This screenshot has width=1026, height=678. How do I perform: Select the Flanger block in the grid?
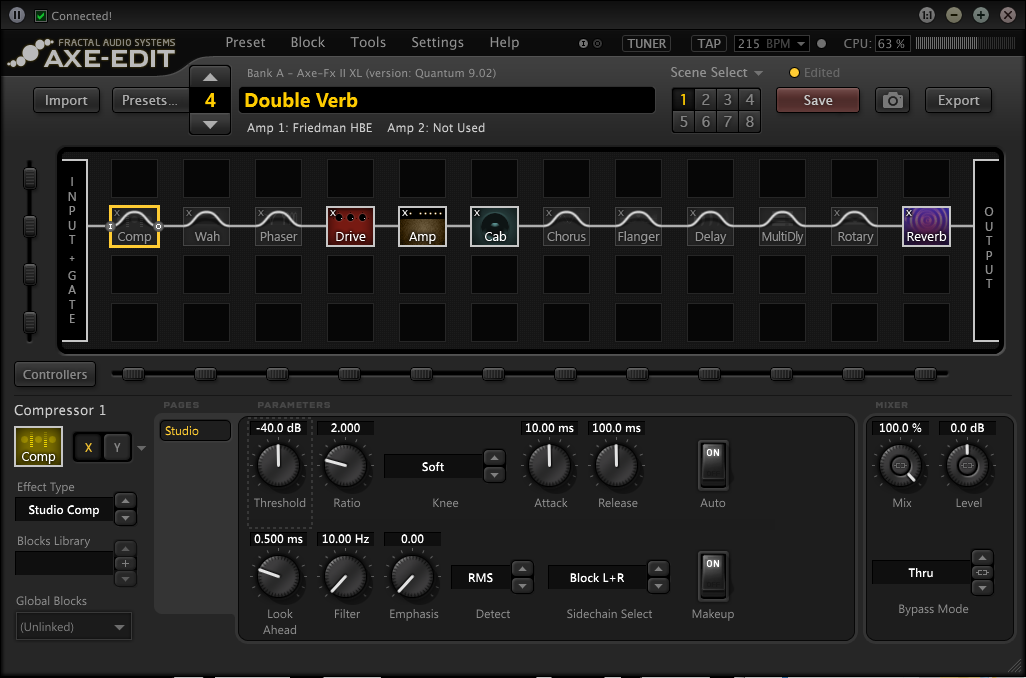[x=639, y=226]
